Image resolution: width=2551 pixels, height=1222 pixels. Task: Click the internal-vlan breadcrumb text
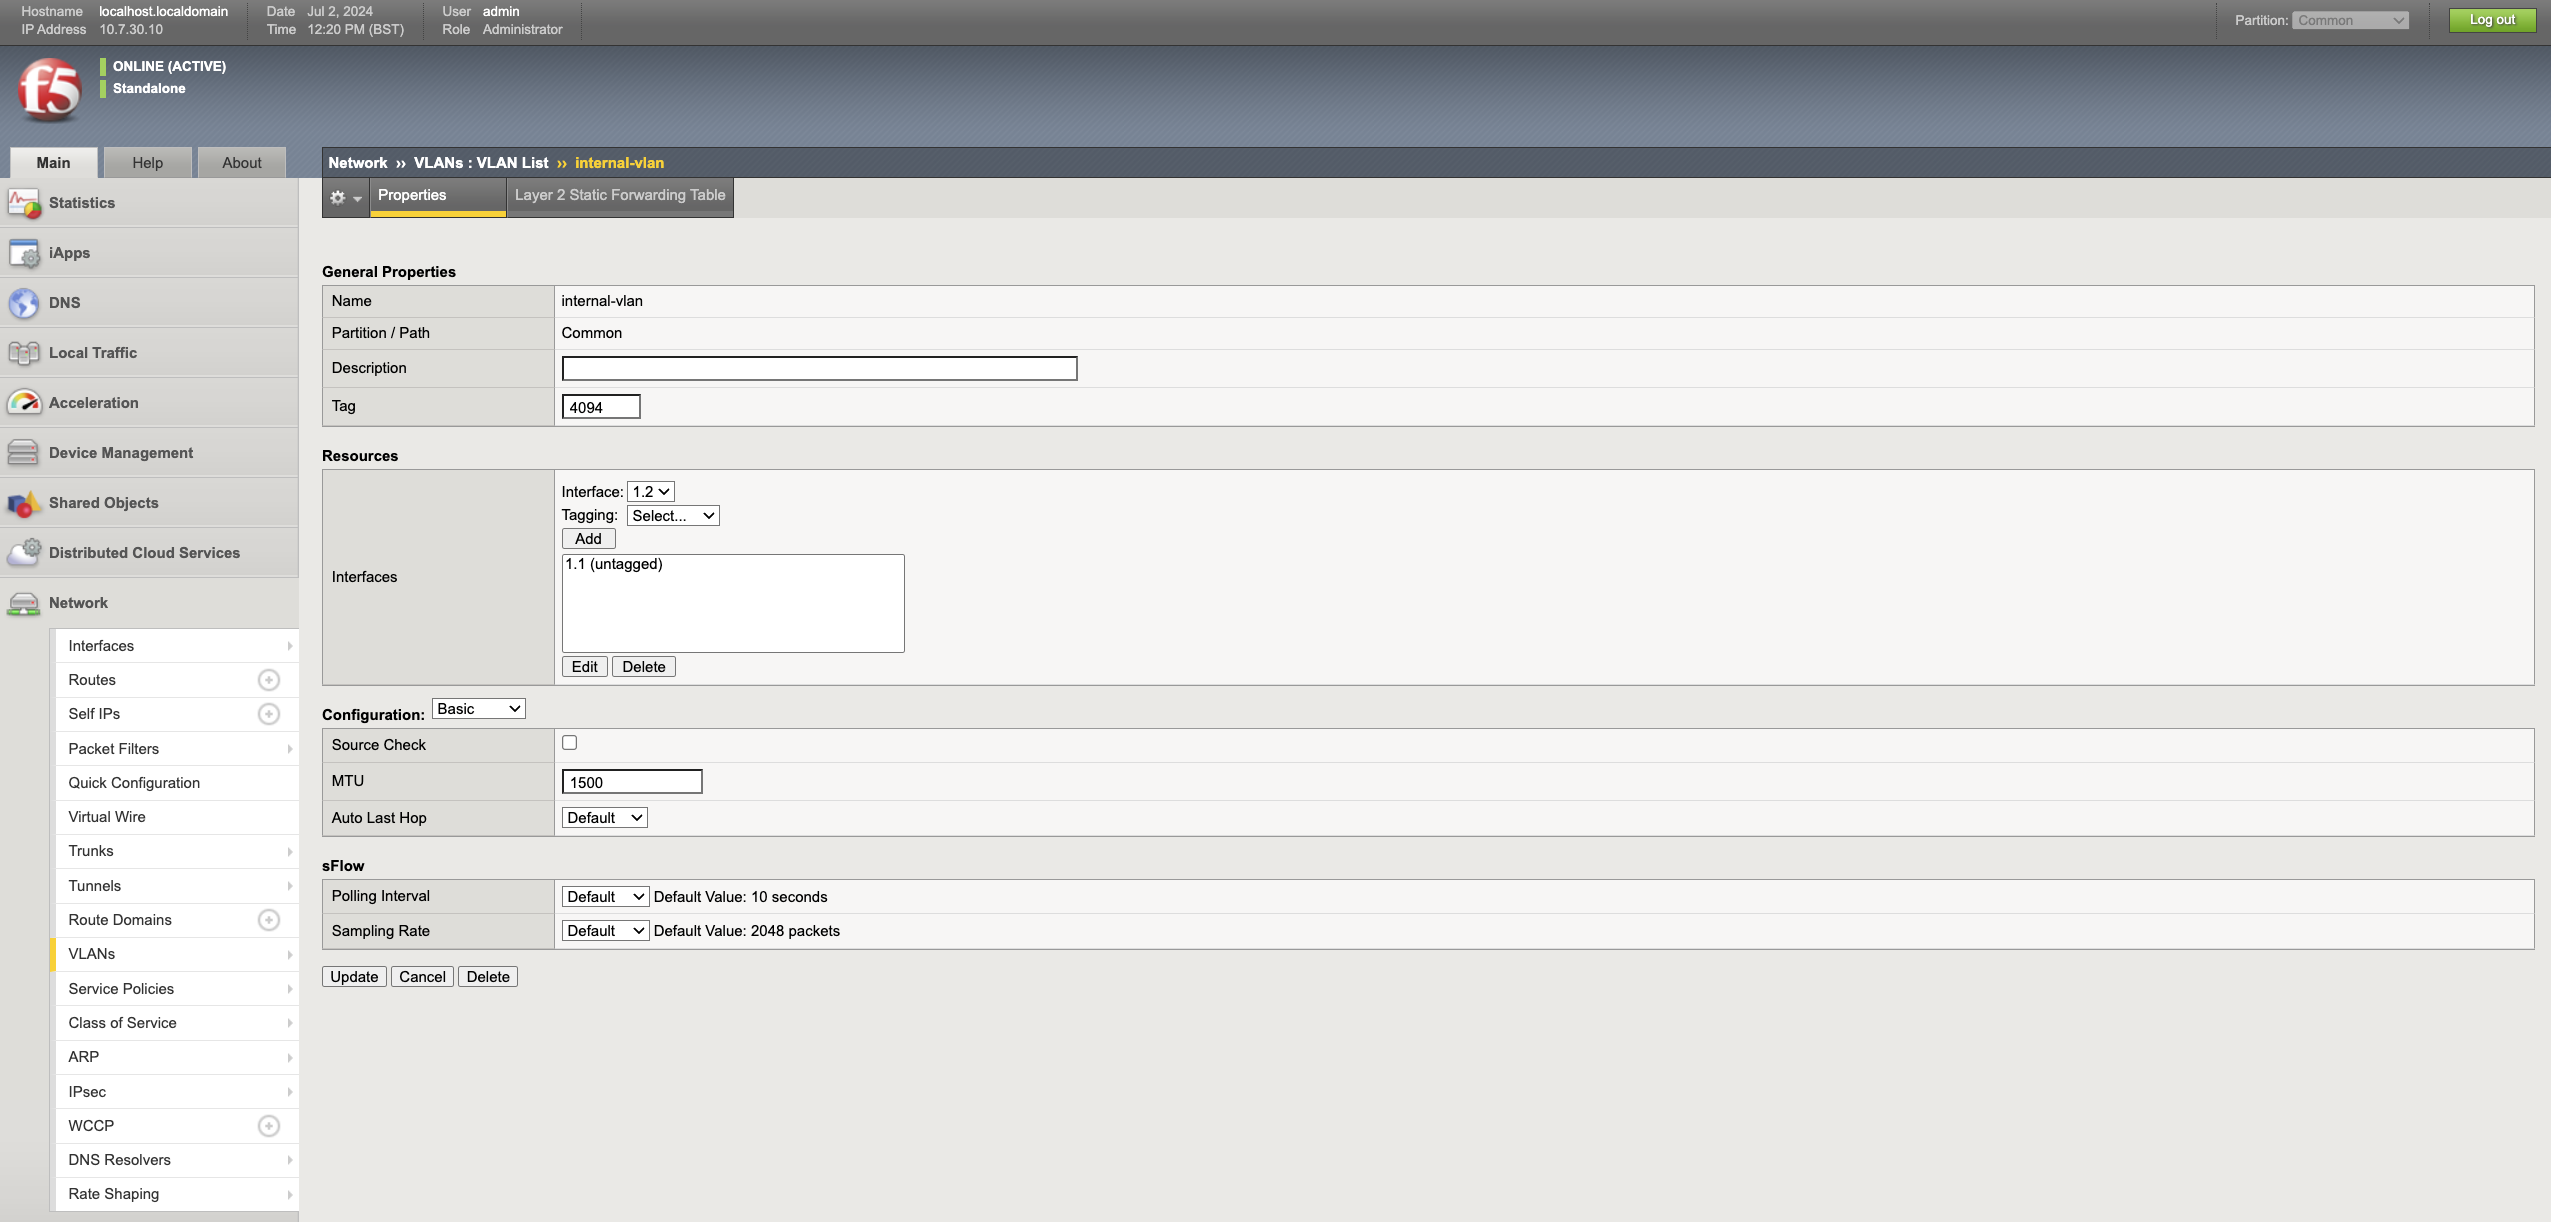point(619,163)
